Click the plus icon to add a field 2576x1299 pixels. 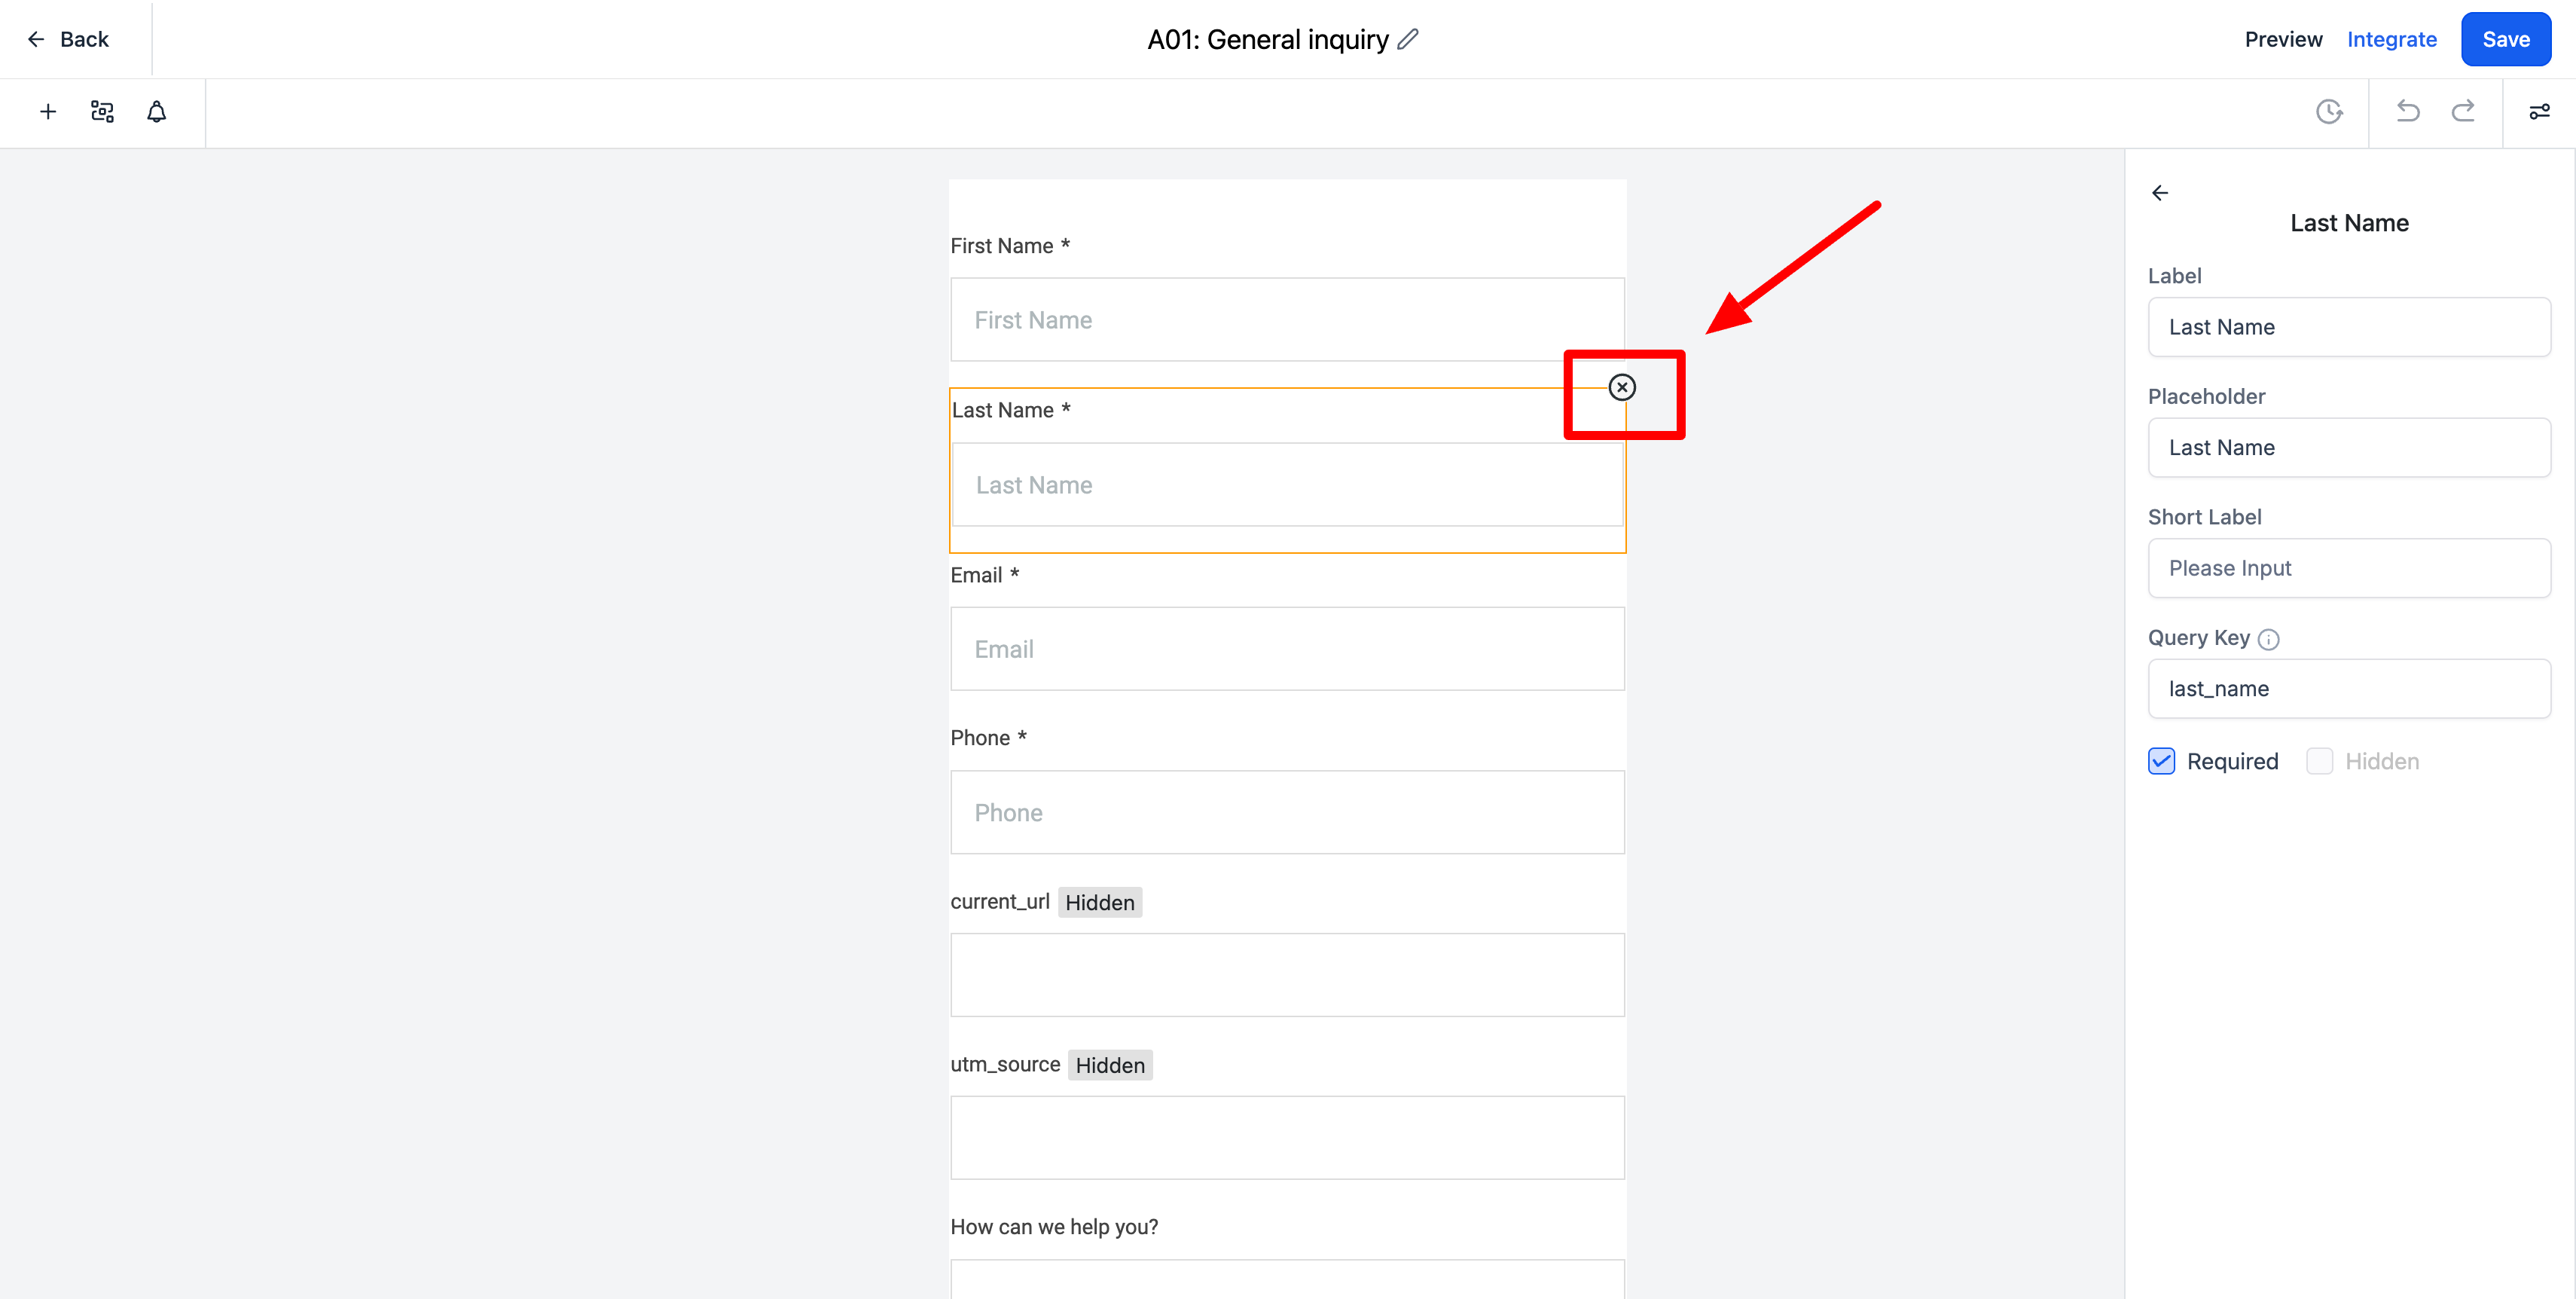tap(47, 112)
